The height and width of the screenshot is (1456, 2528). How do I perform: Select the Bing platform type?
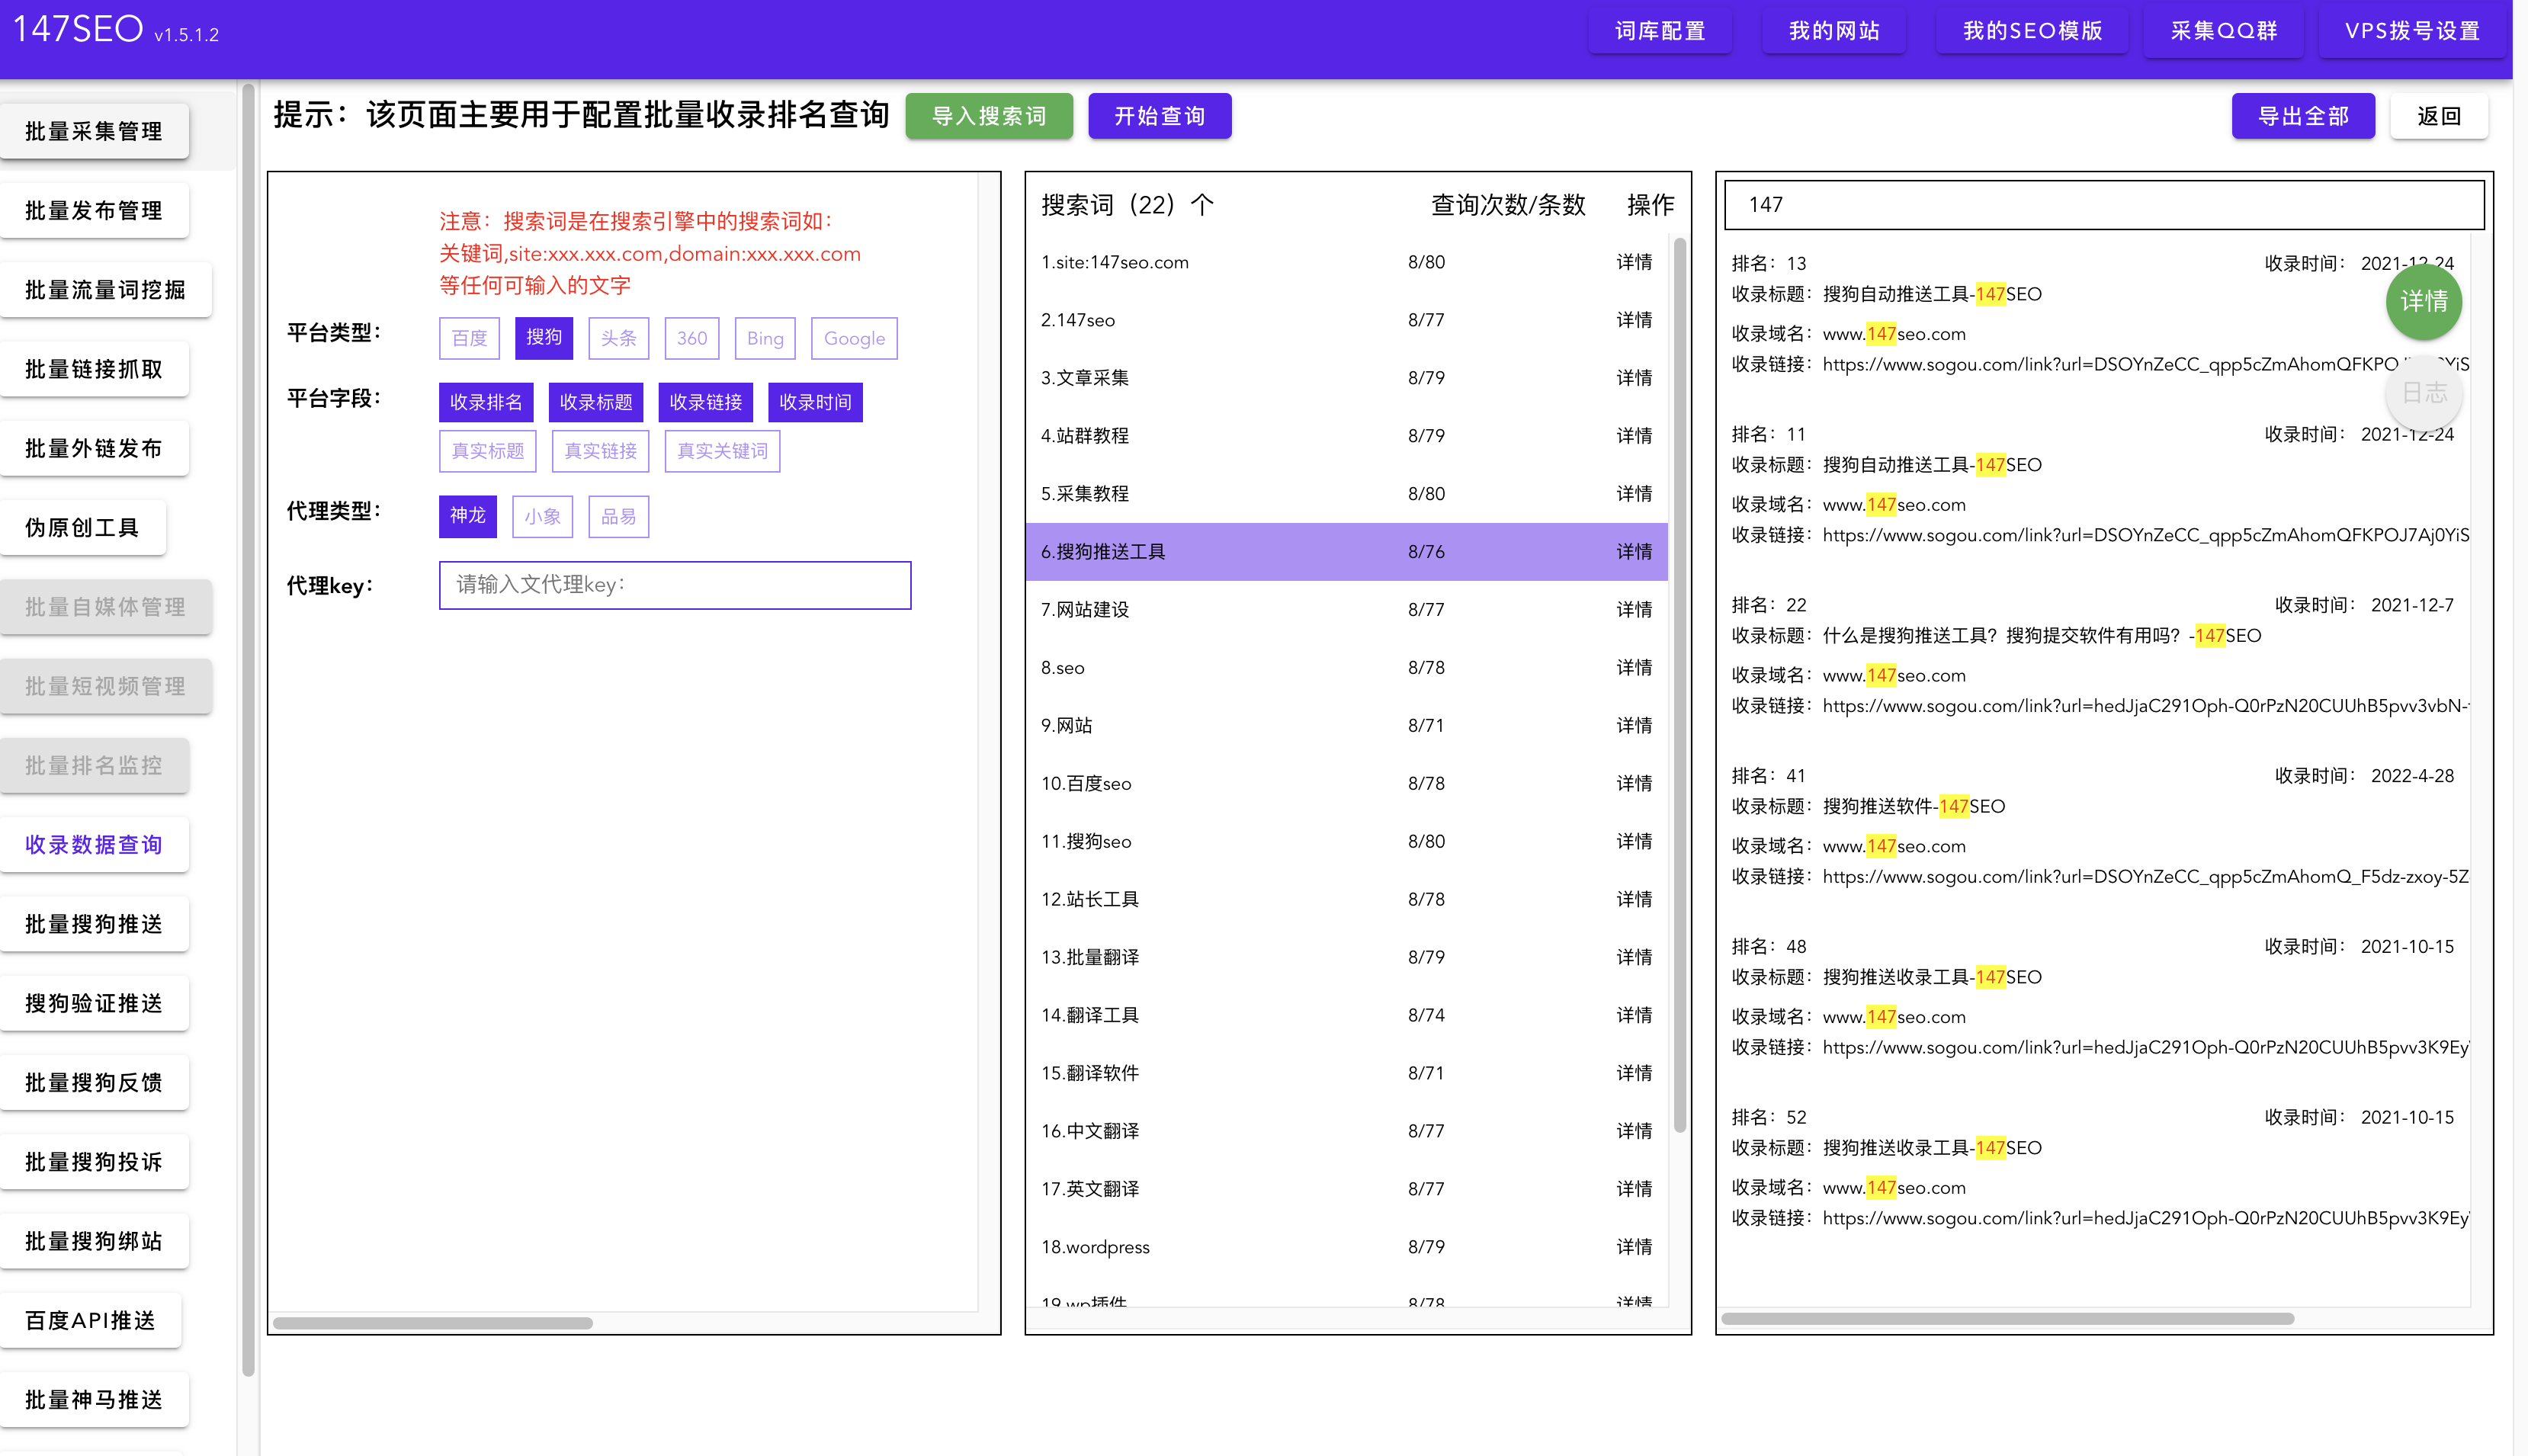coord(765,338)
